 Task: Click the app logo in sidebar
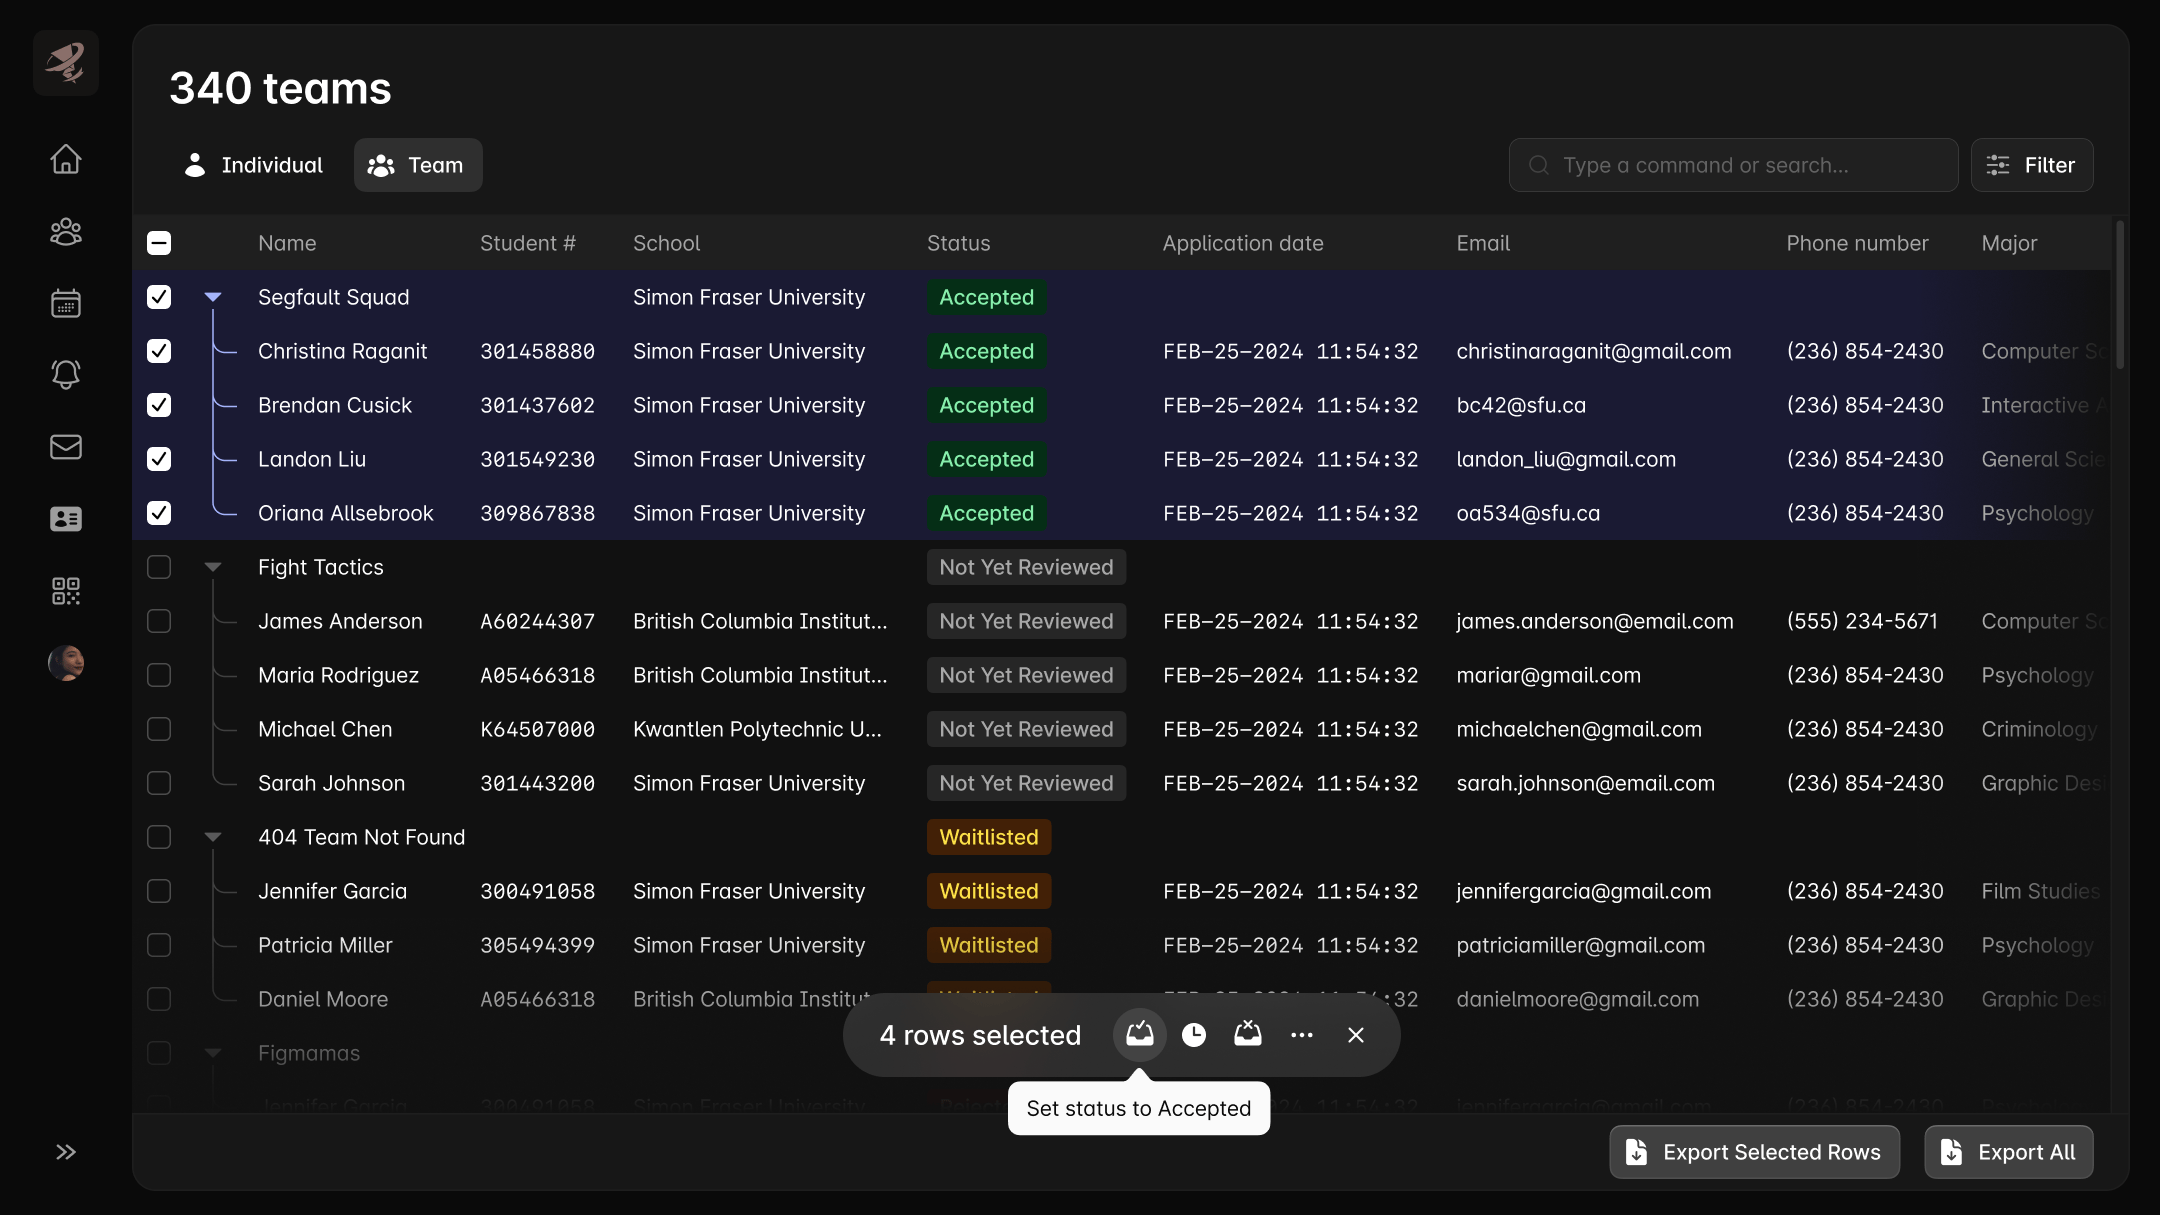pos(66,63)
